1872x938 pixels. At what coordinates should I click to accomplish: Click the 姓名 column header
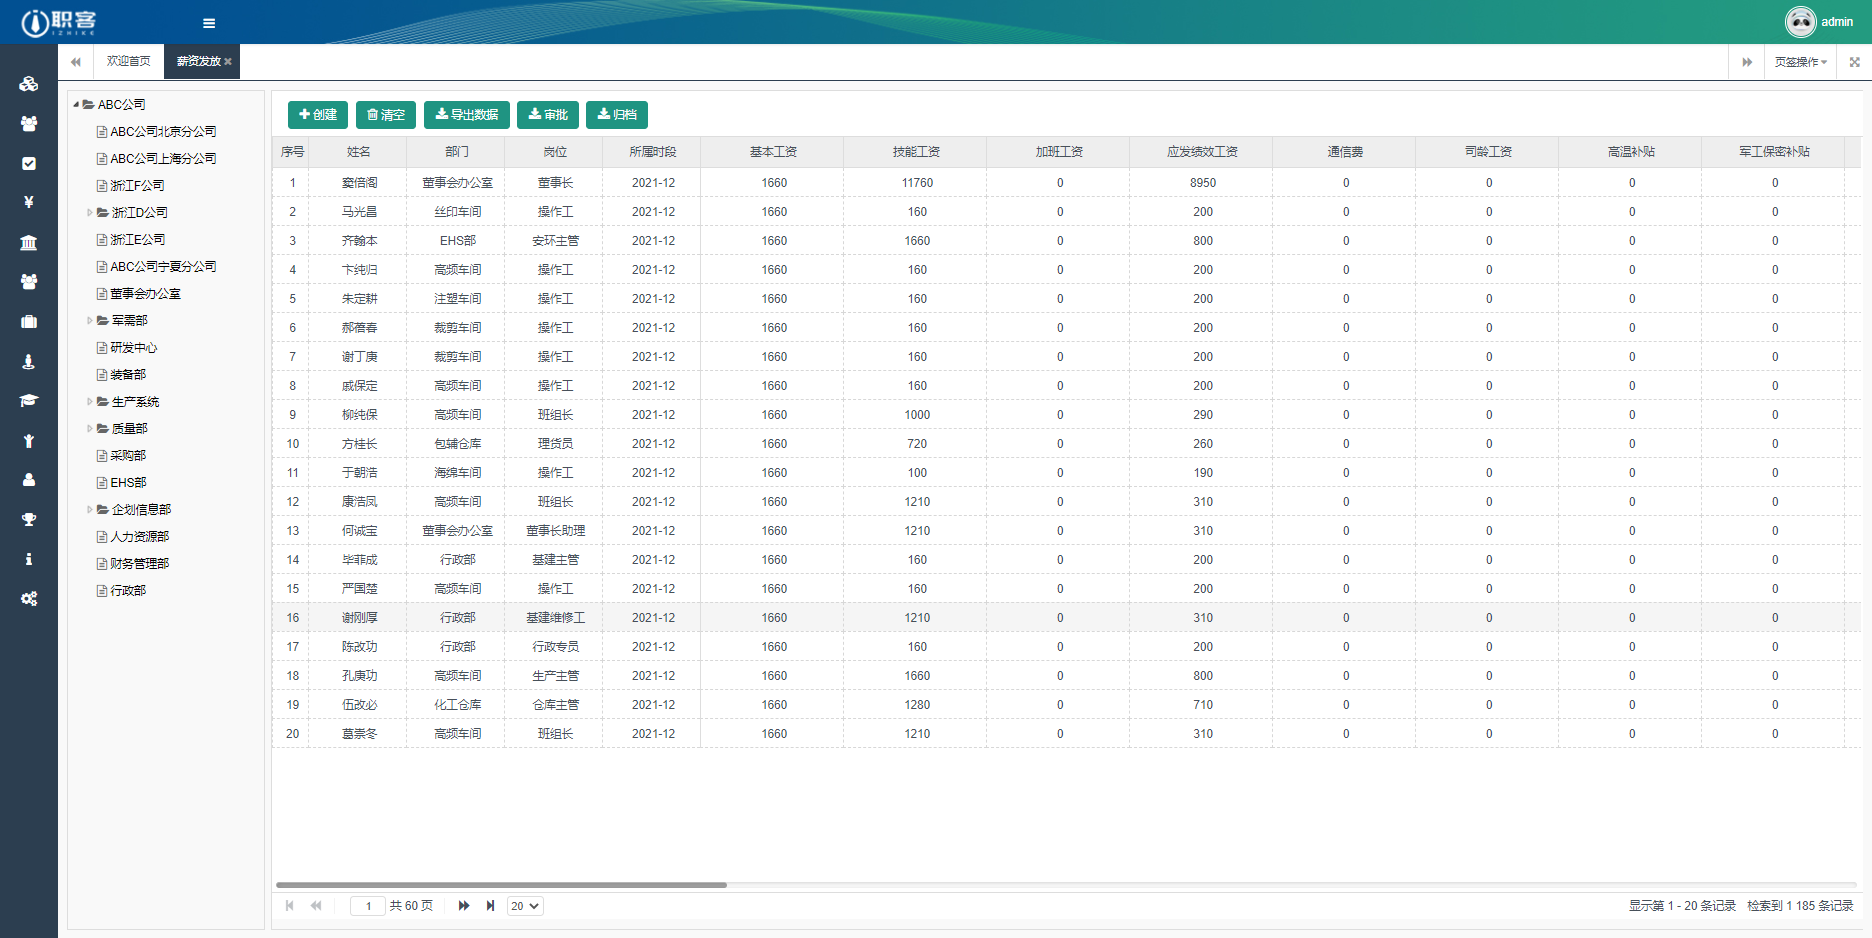(x=359, y=152)
